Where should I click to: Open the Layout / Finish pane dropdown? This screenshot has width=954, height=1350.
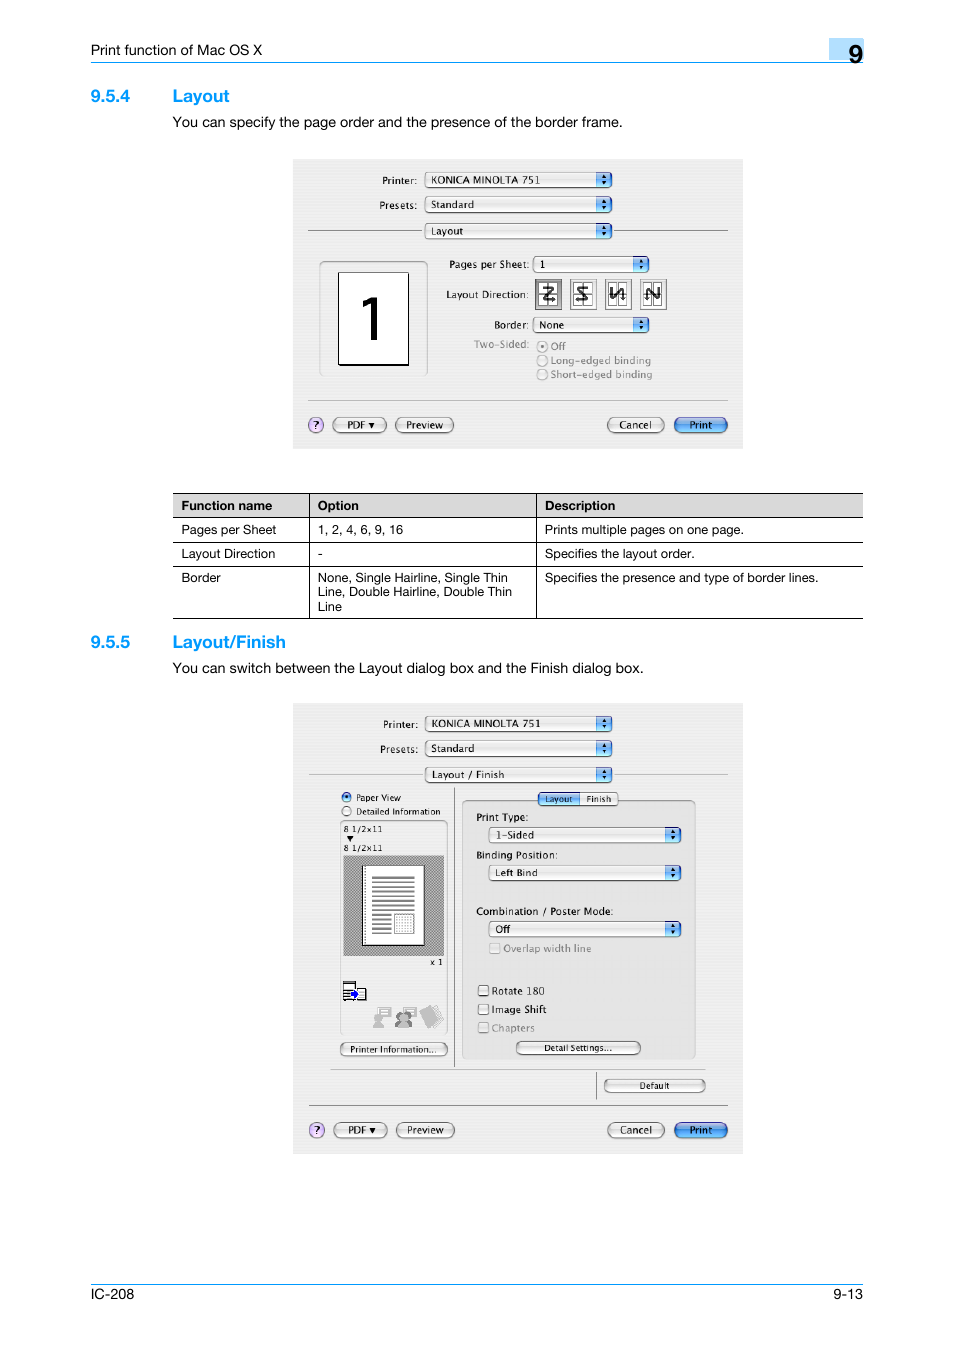519,775
